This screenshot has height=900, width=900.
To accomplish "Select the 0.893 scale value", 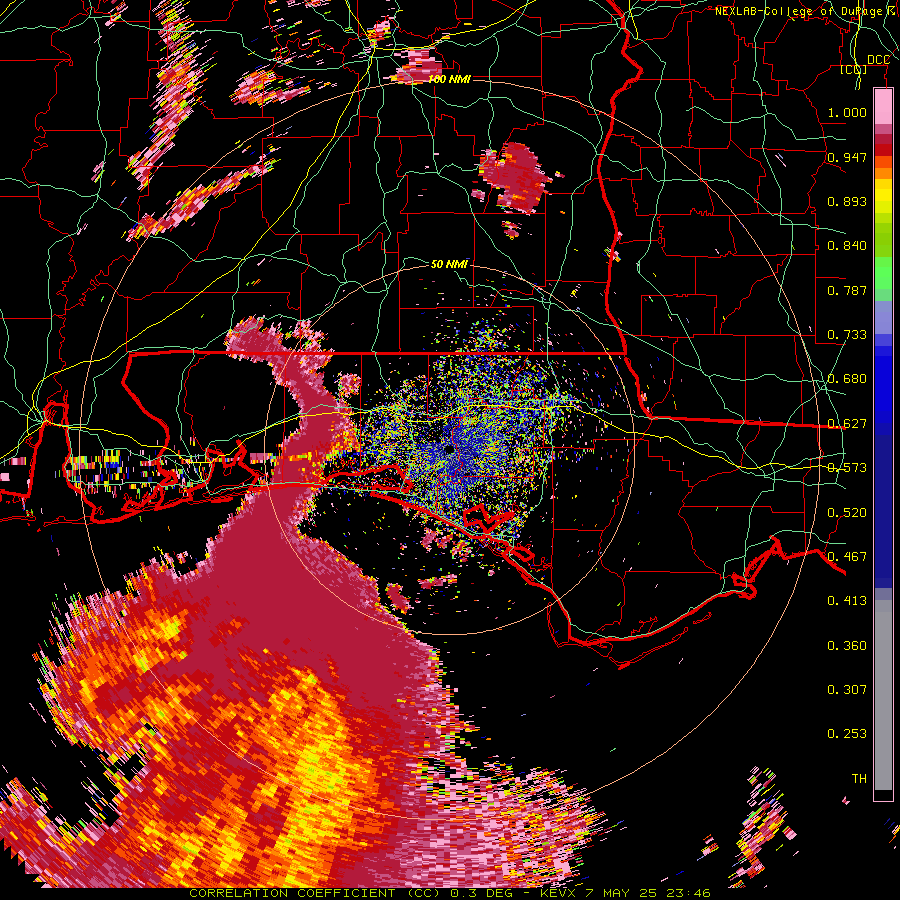I will click(847, 201).
